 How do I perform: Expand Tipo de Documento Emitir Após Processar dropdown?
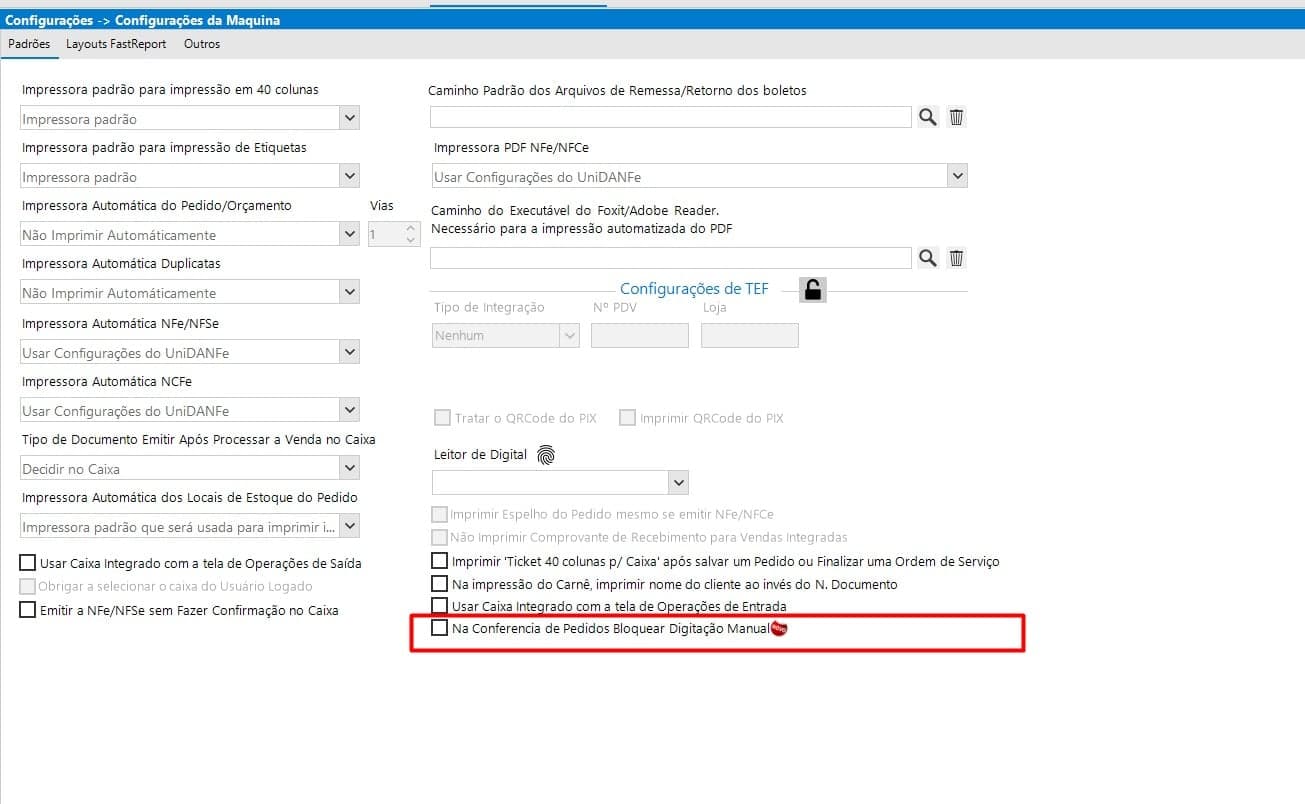click(349, 468)
